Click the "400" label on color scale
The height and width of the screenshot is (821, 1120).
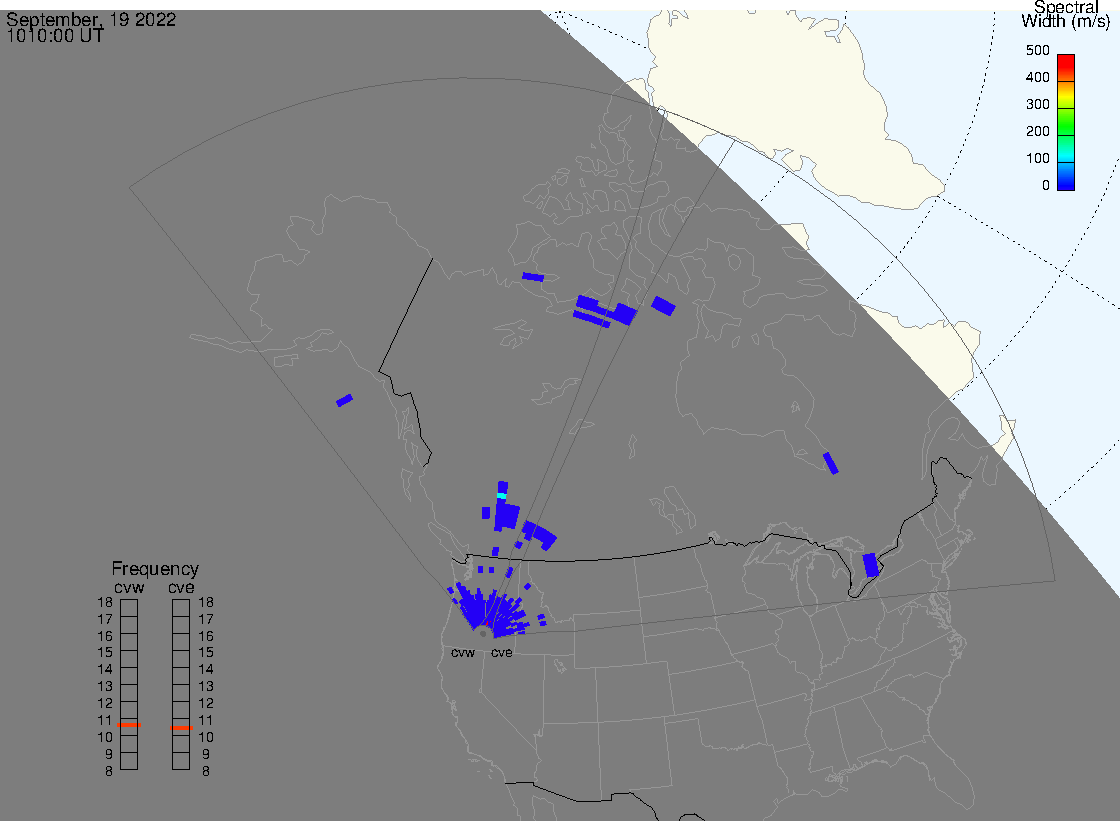click(x=1037, y=77)
